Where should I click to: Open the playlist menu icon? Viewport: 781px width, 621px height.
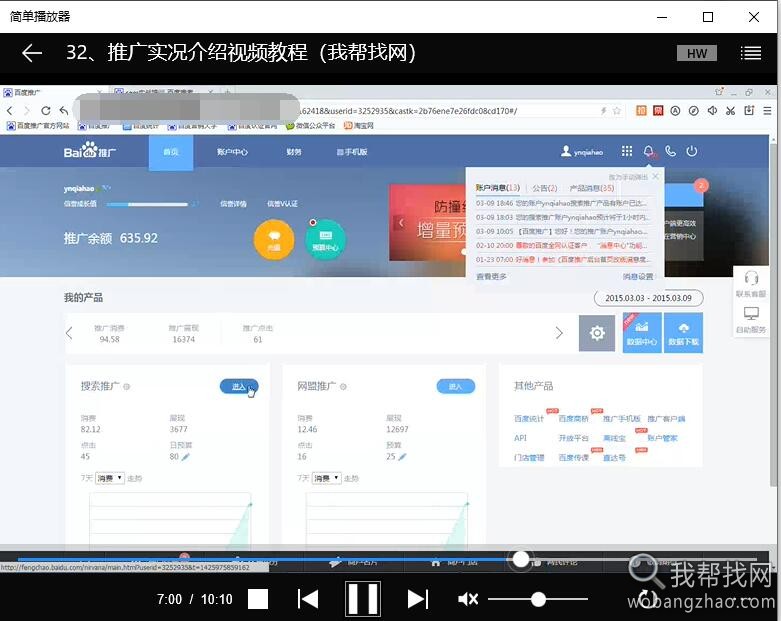(750, 53)
